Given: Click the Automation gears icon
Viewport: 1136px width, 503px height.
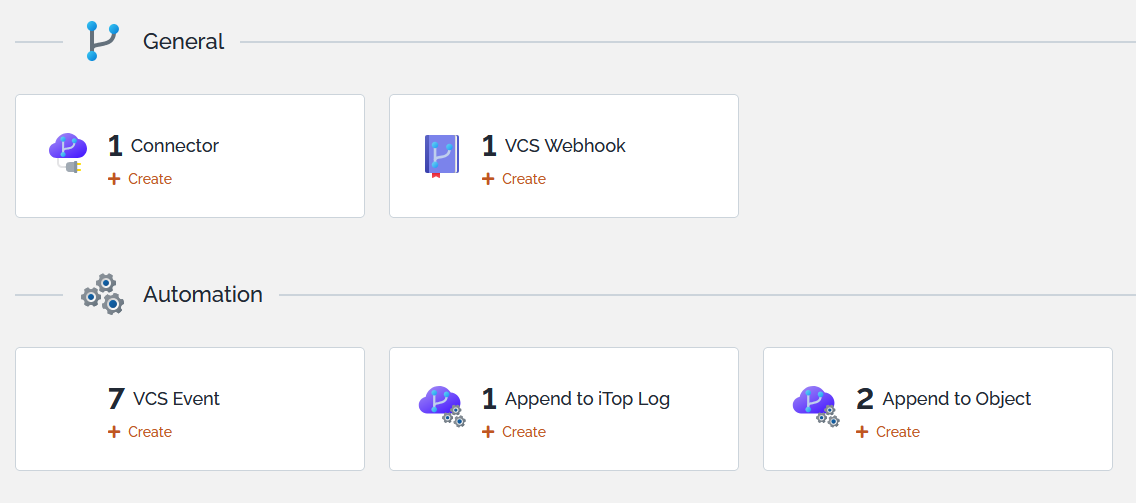Looking at the screenshot, I should 102,294.
